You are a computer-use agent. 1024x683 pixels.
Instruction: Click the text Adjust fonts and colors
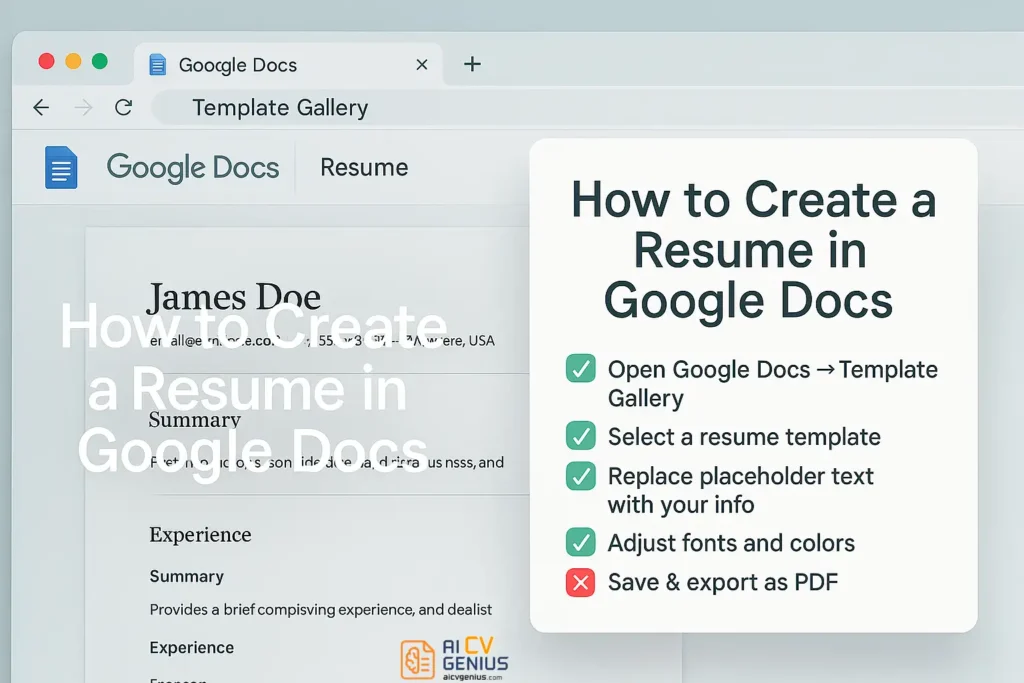tap(731, 543)
